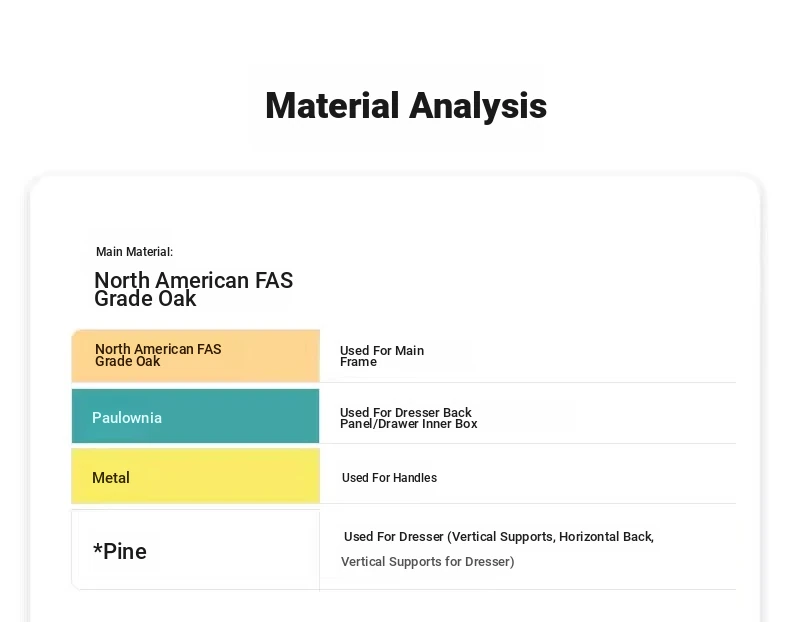Click the white *Pine cell
The width and height of the screenshot is (790, 622).
point(195,549)
